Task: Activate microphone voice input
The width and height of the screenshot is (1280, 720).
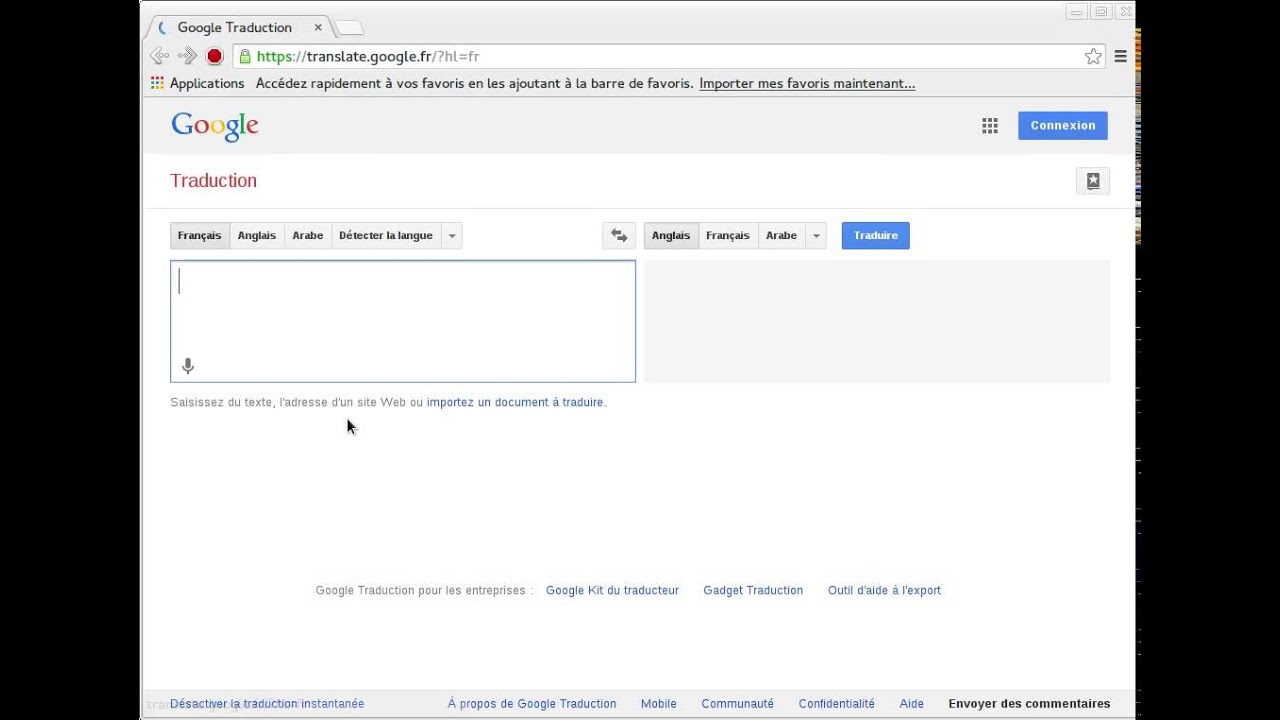Action: [x=187, y=366]
